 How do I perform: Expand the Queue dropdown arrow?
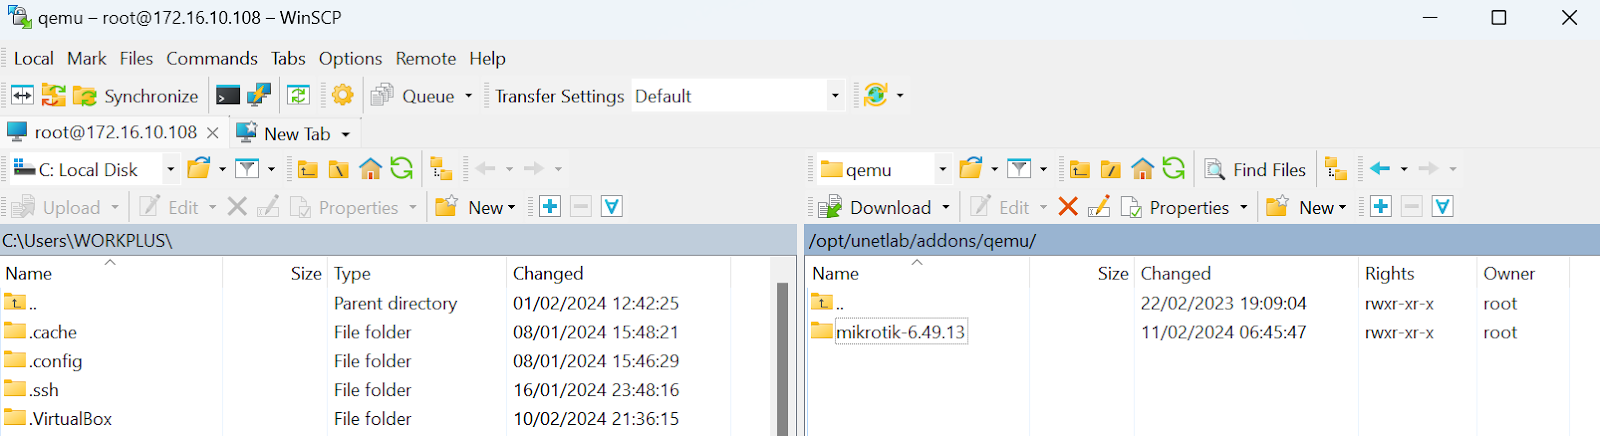(468, 96)
